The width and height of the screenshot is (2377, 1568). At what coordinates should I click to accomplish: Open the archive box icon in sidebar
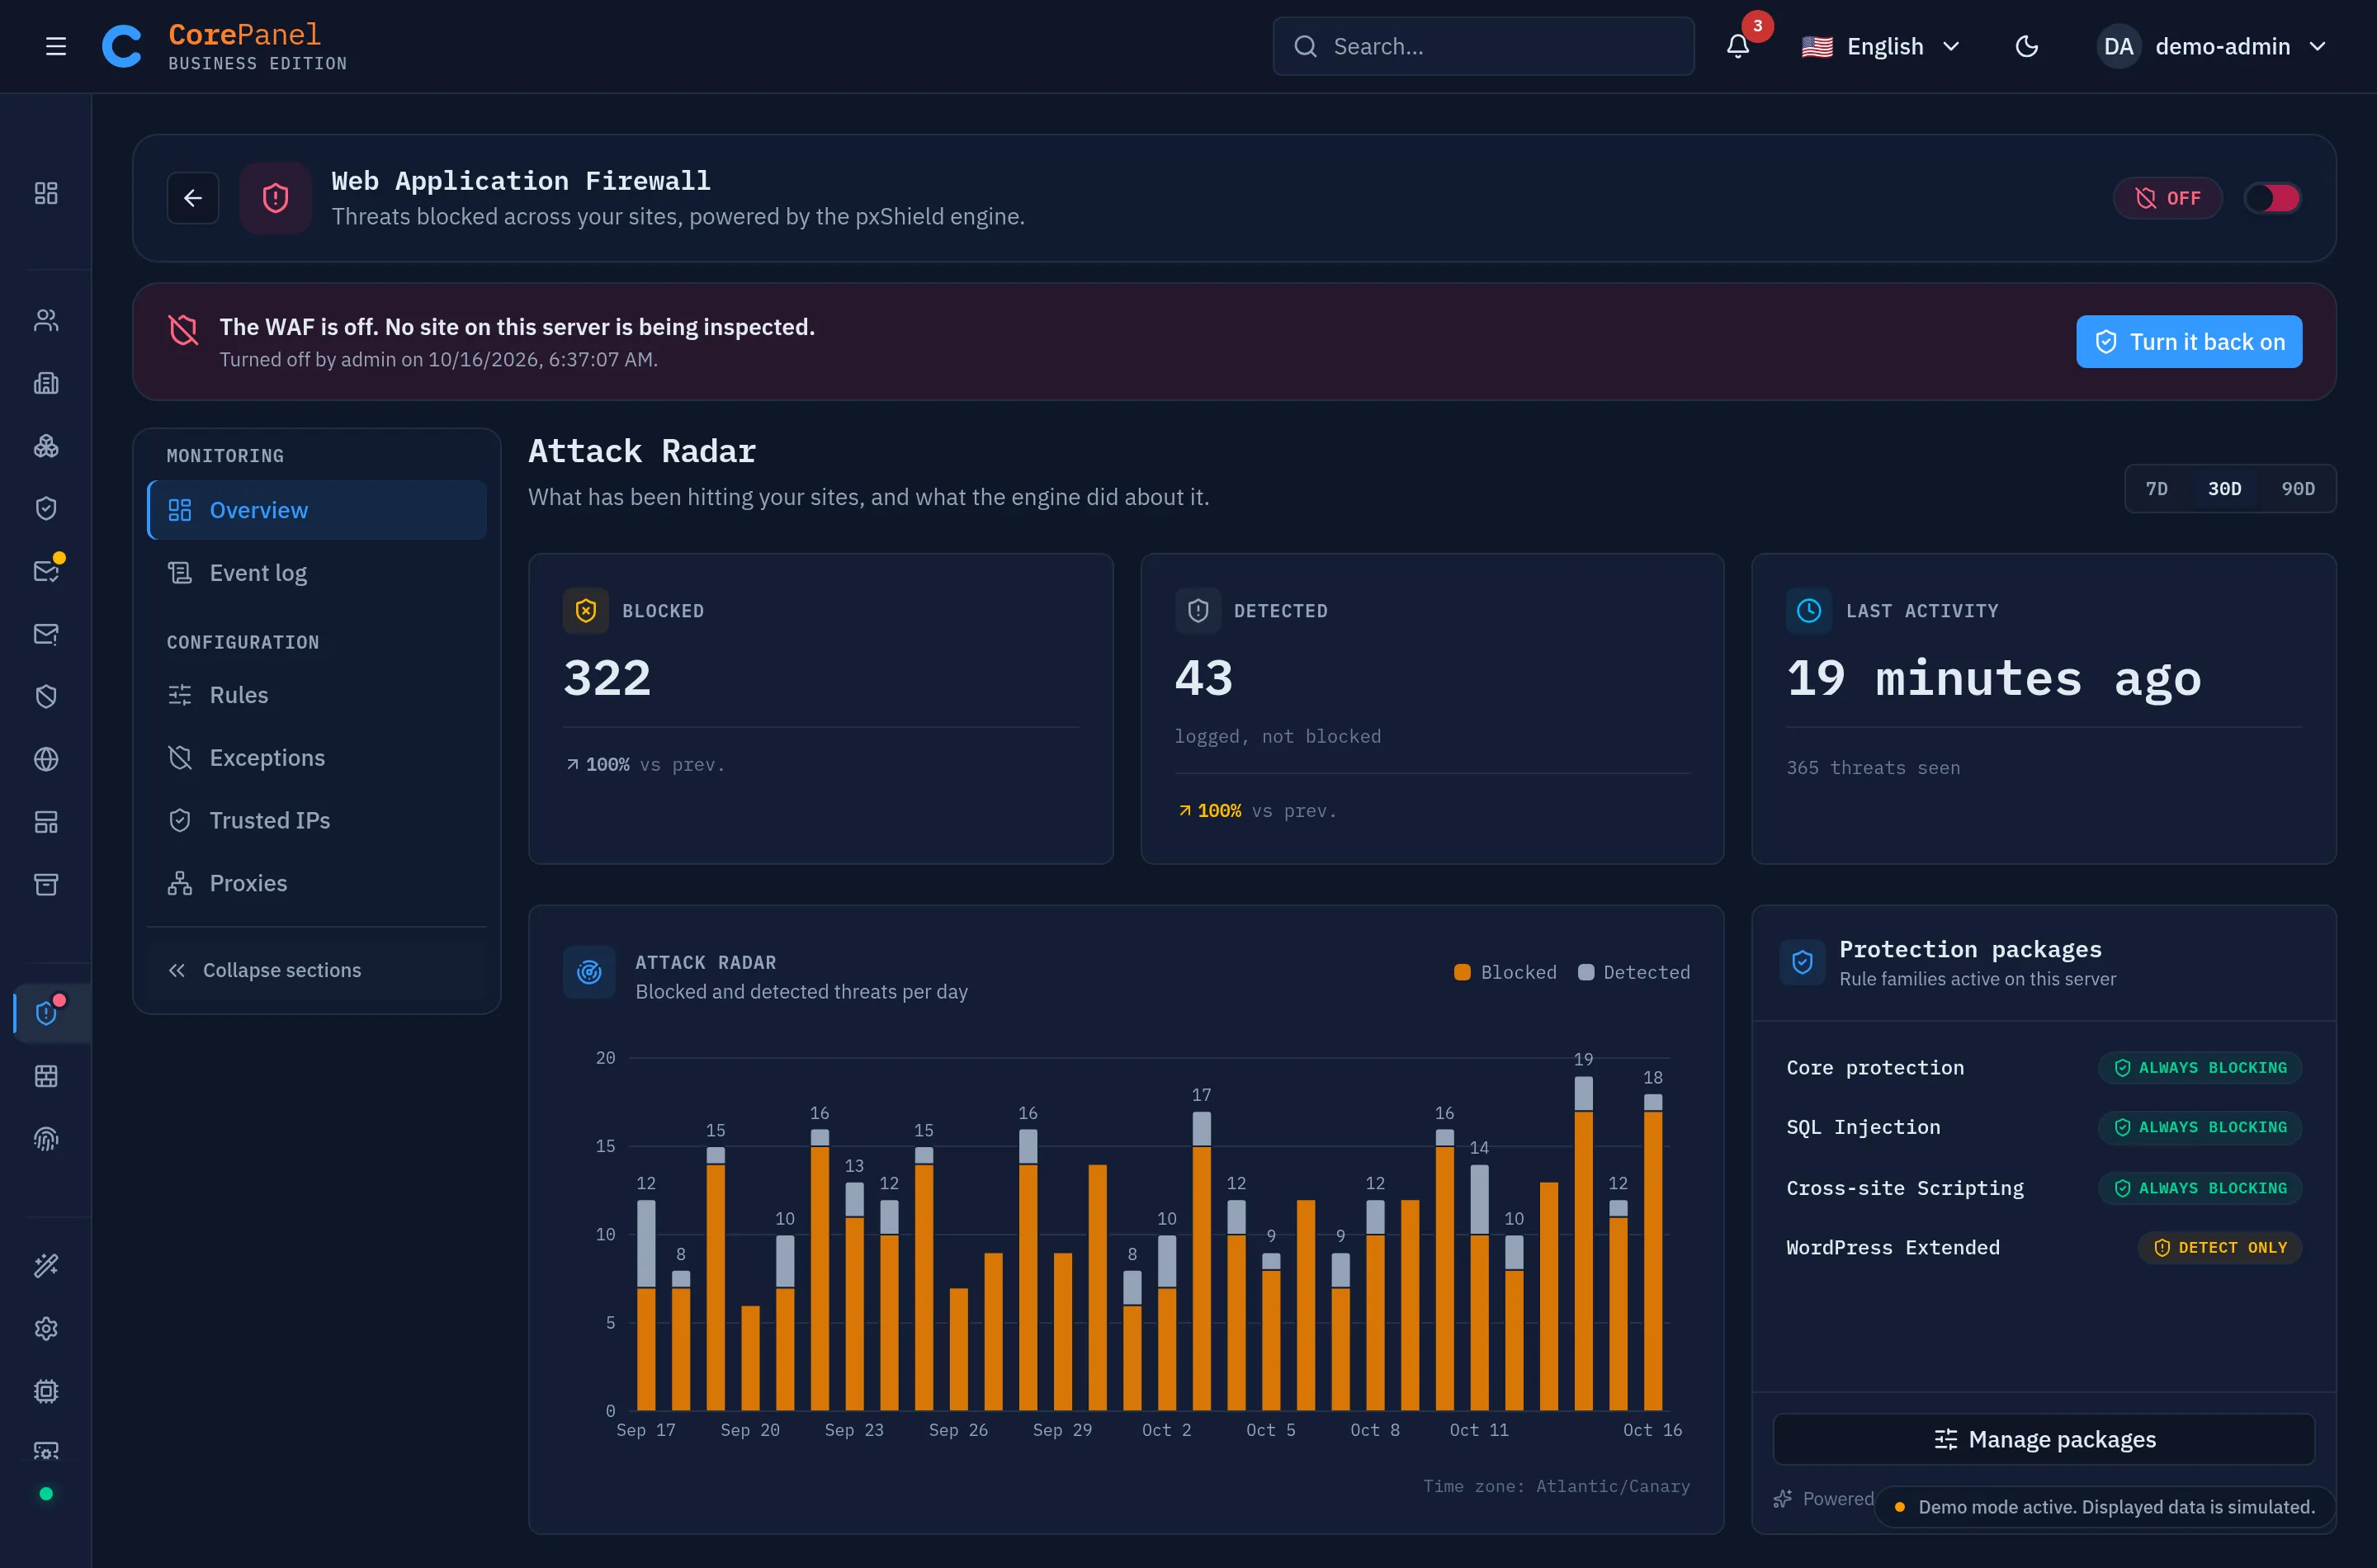(x=46, y=884)
